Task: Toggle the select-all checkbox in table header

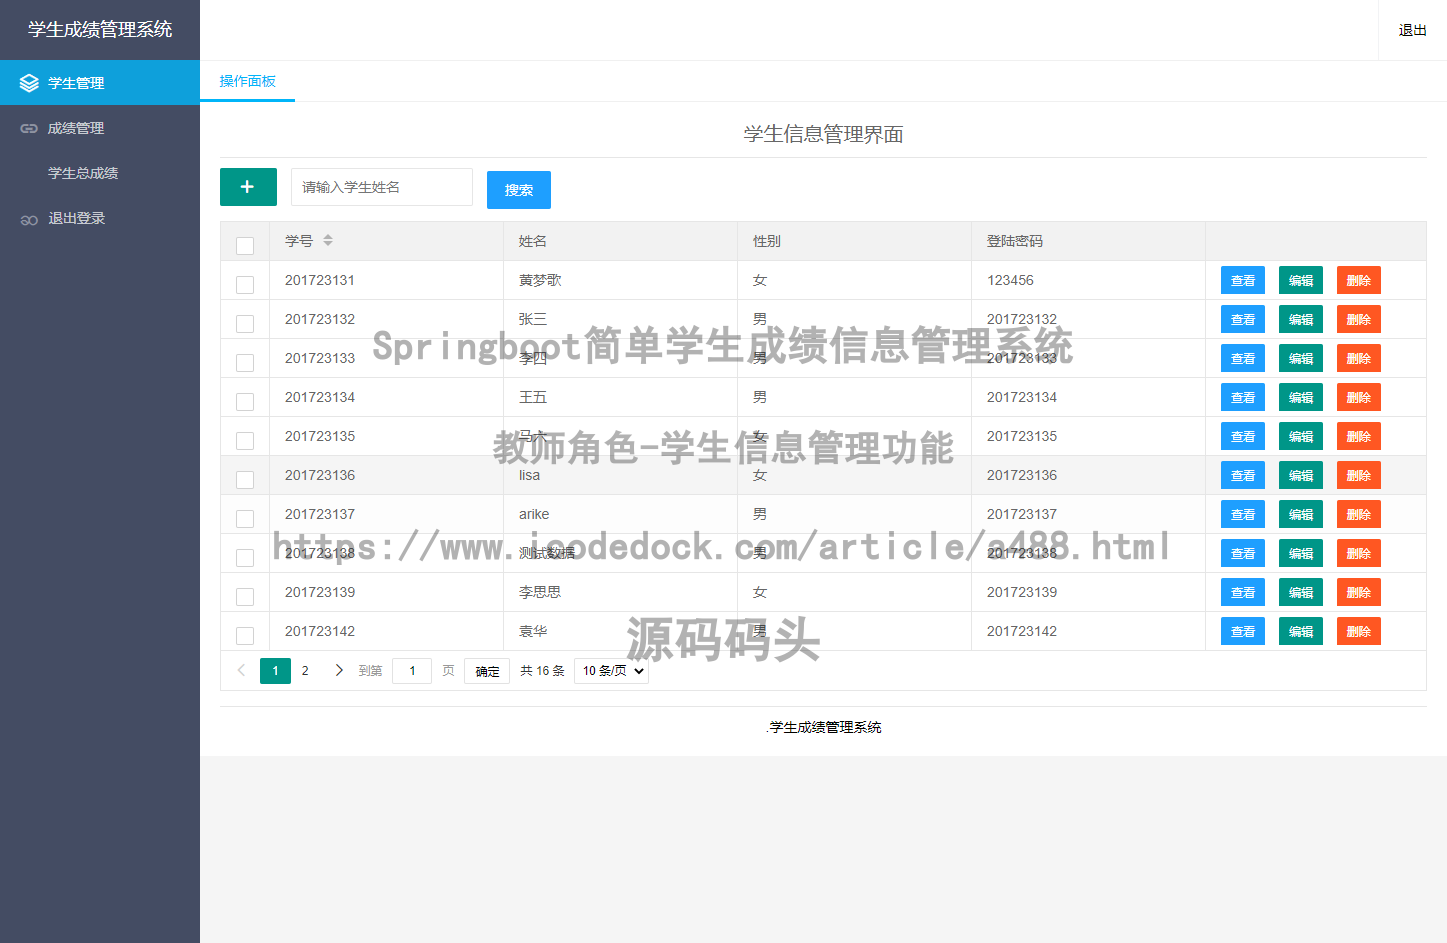Action: [245, 245]
